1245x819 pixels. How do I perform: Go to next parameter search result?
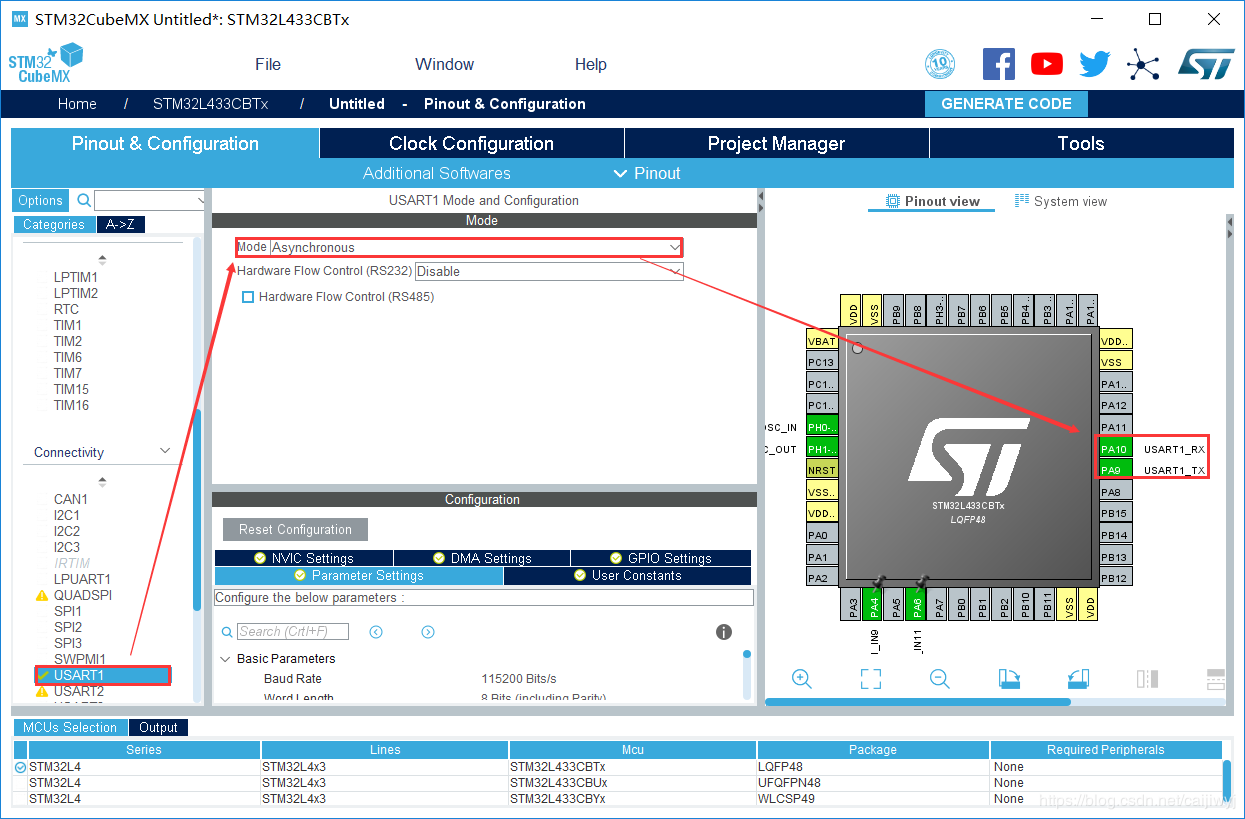tap(428, 632)
